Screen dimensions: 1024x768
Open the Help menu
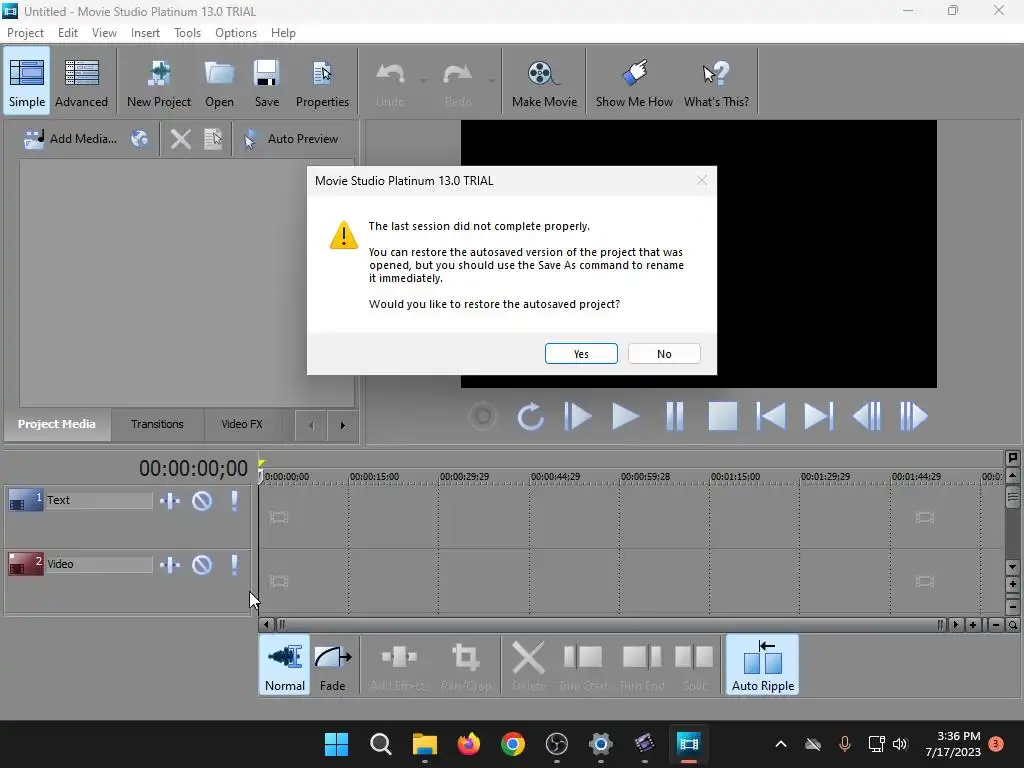[x=283, y=33]
